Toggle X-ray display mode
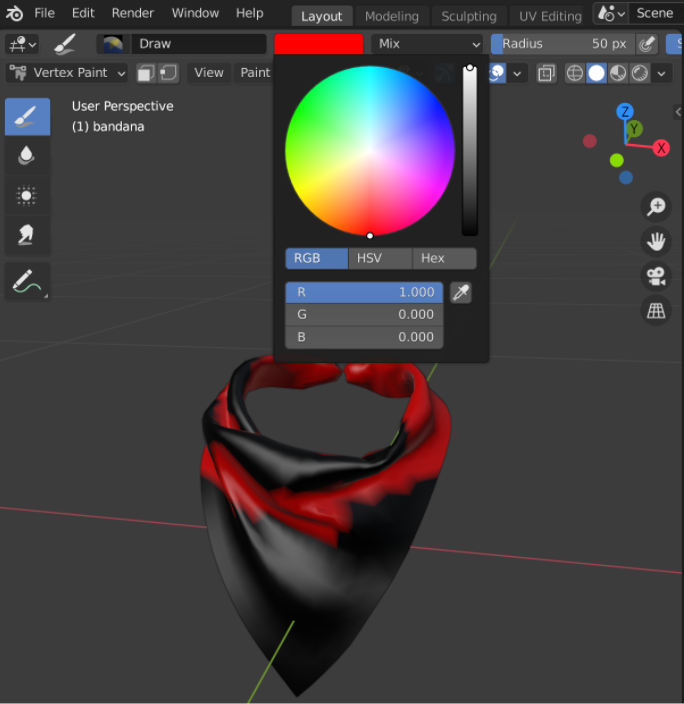 [x=546, y=73]
